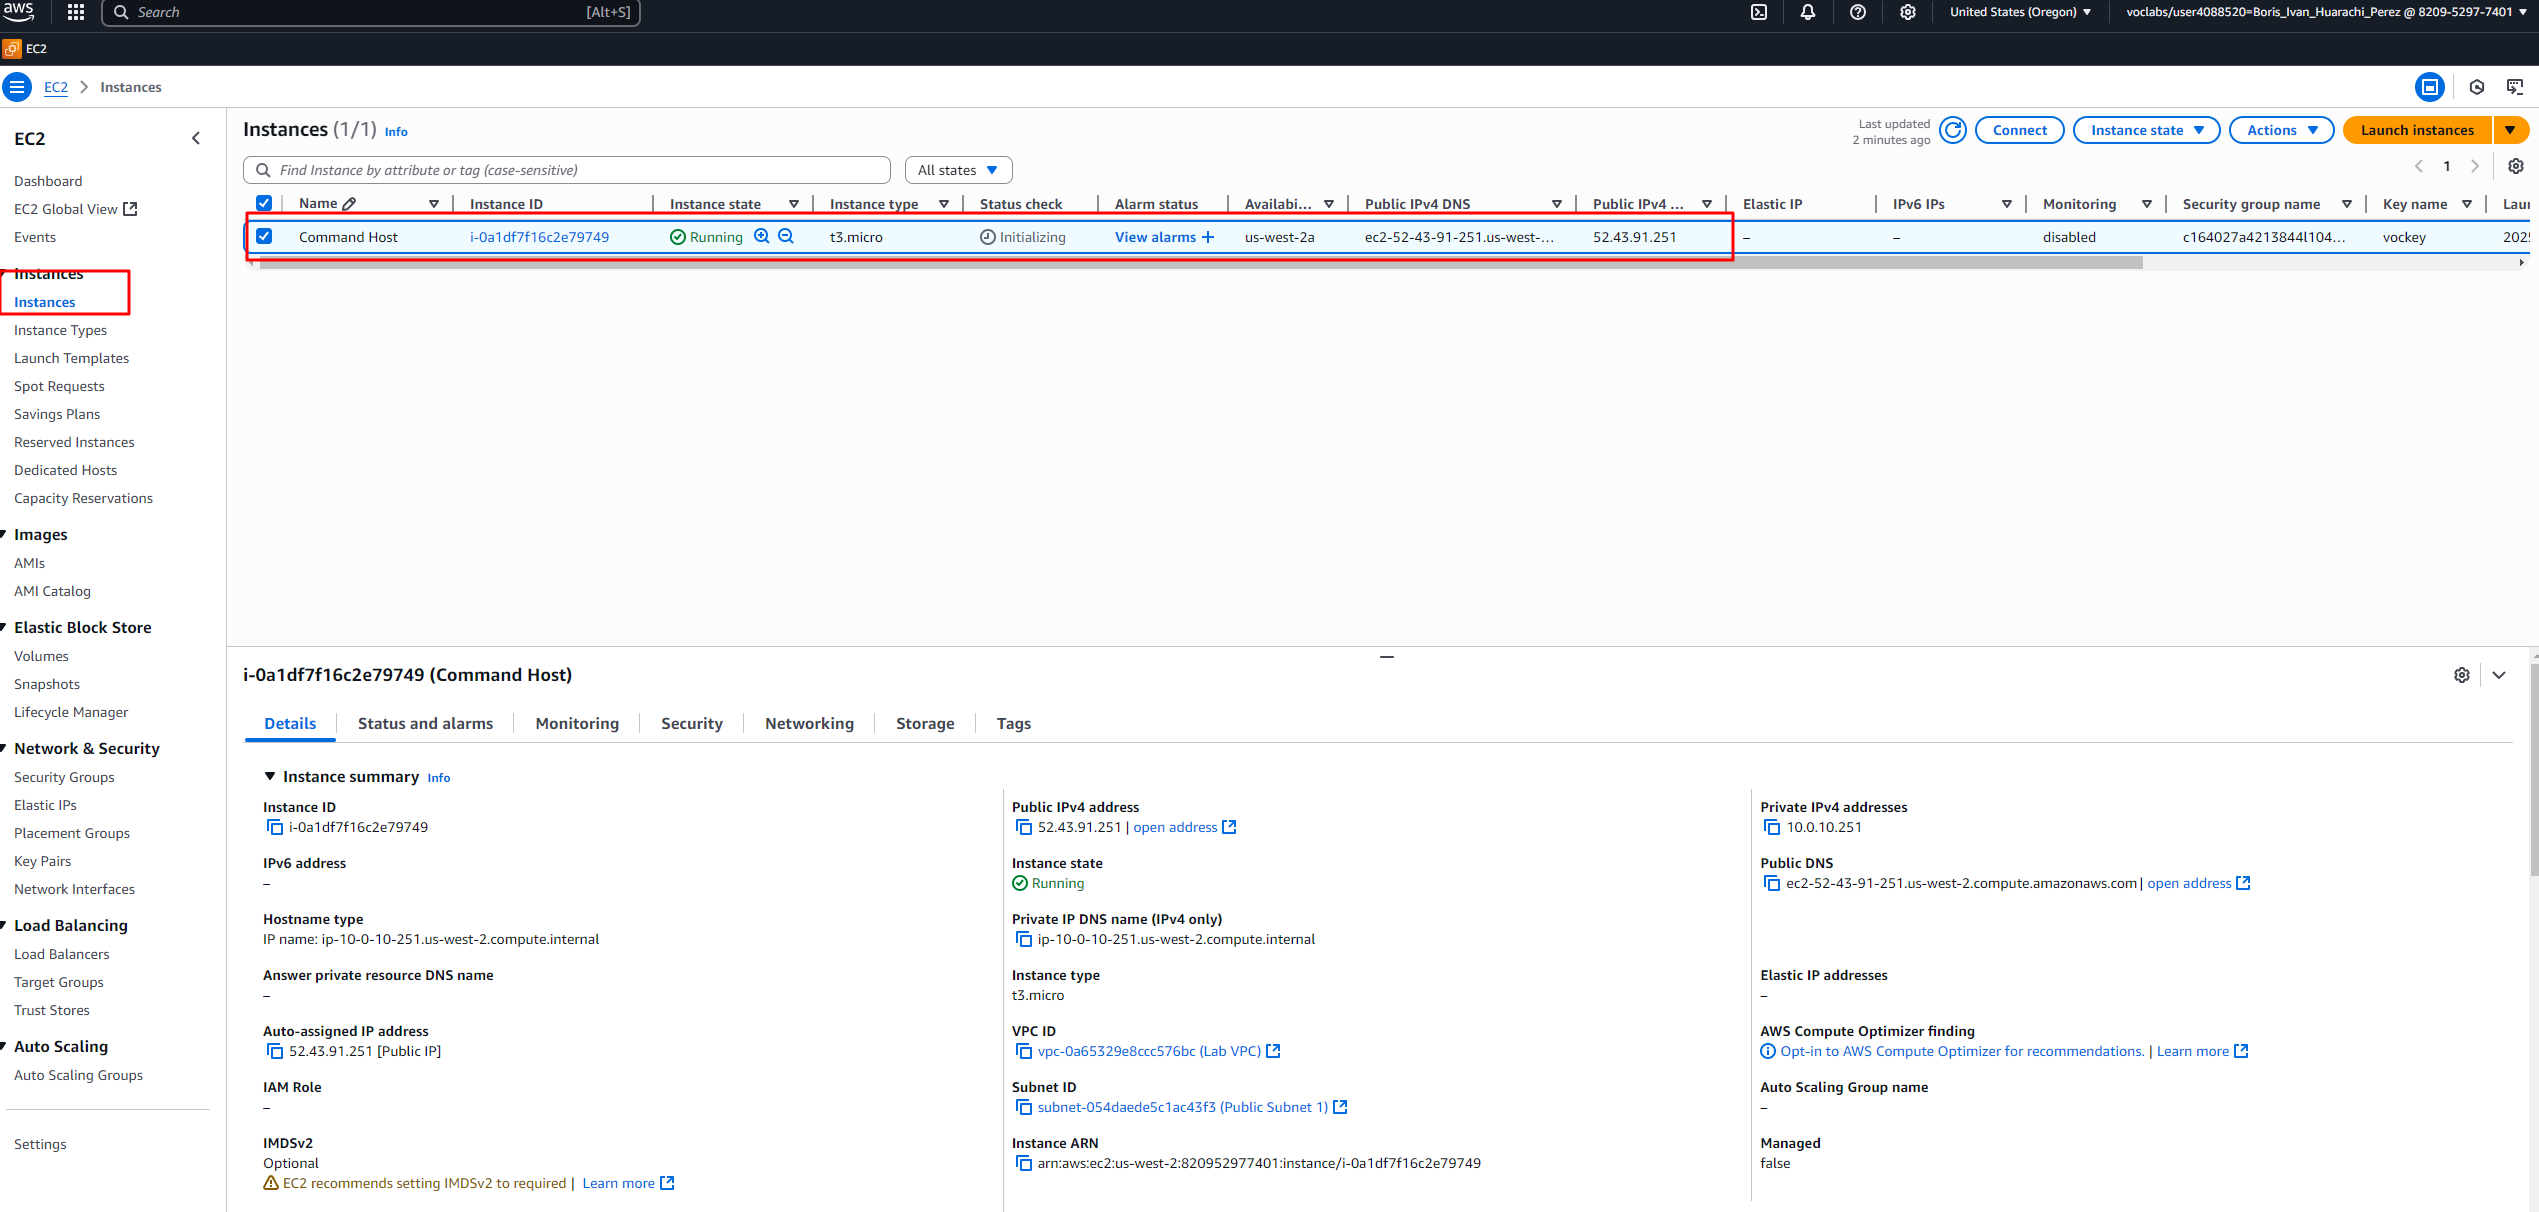Screen dimensions: 2539x1212
Task: Sort by Instance type column arrow
Action: coord(943,204)
